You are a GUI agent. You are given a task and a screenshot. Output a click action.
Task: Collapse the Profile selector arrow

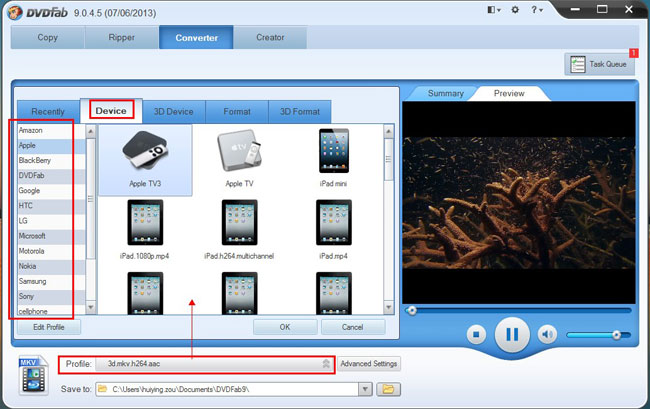click(x=326, y=364)
